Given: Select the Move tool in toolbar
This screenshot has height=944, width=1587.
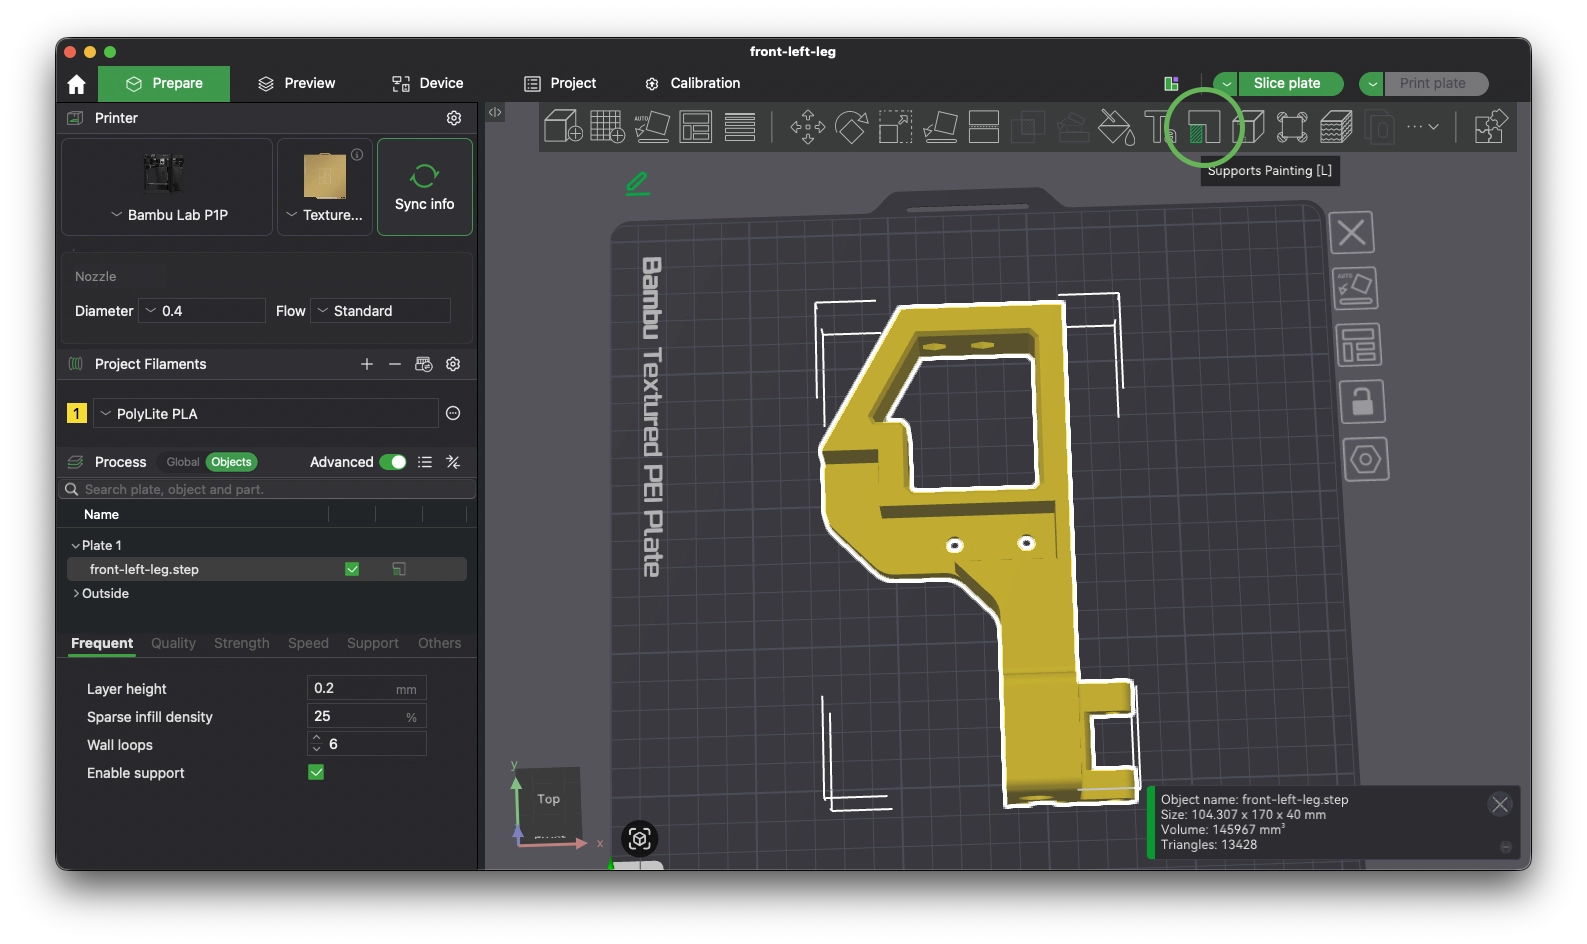Looking at the screenshot, I should 807,127.
